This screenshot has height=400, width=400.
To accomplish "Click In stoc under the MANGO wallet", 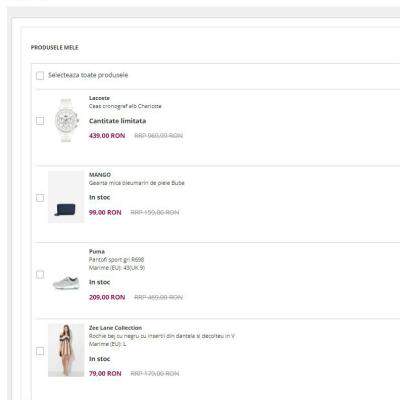I will point(99,197).
